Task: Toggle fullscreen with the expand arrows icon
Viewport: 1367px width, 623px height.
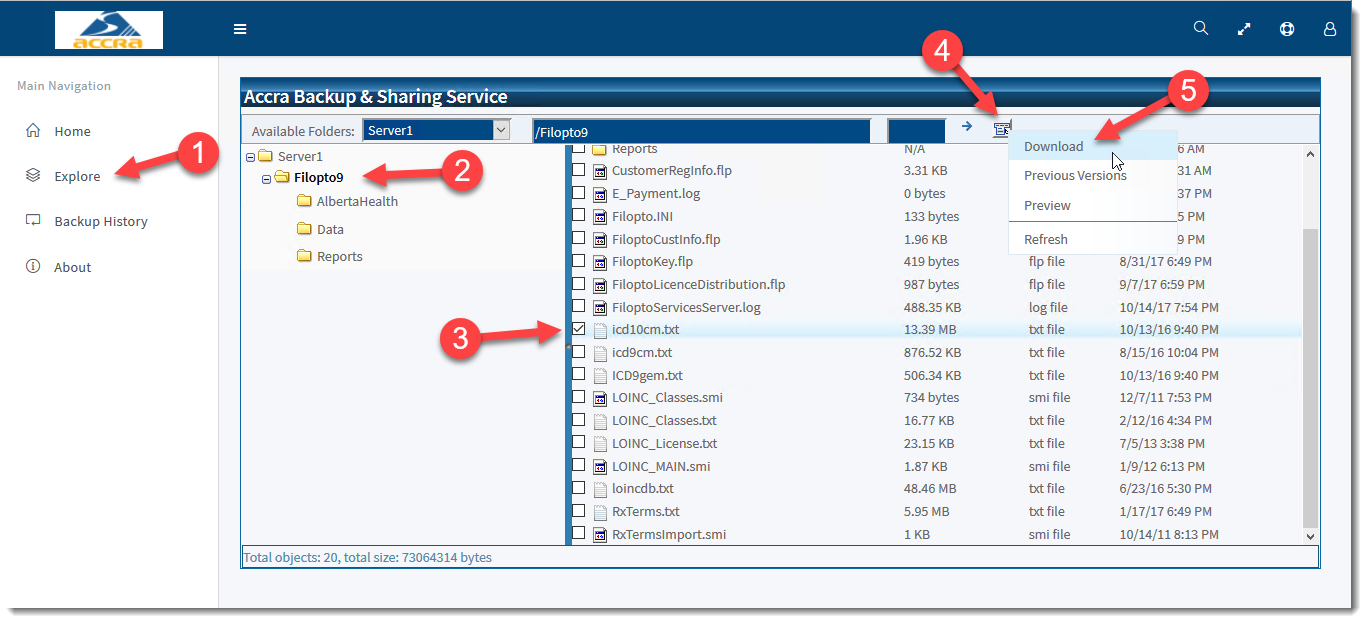Action: 1244,29
